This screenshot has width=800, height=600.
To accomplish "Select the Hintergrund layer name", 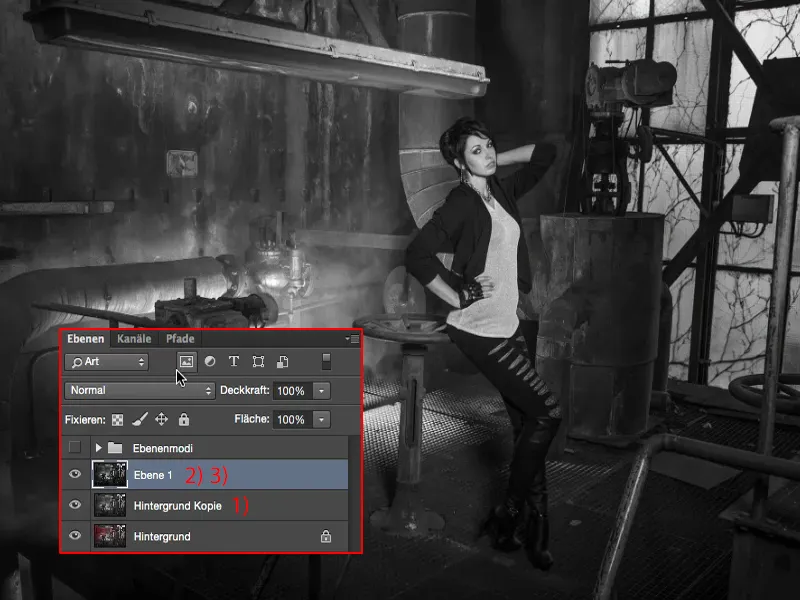I will [162, 536].
